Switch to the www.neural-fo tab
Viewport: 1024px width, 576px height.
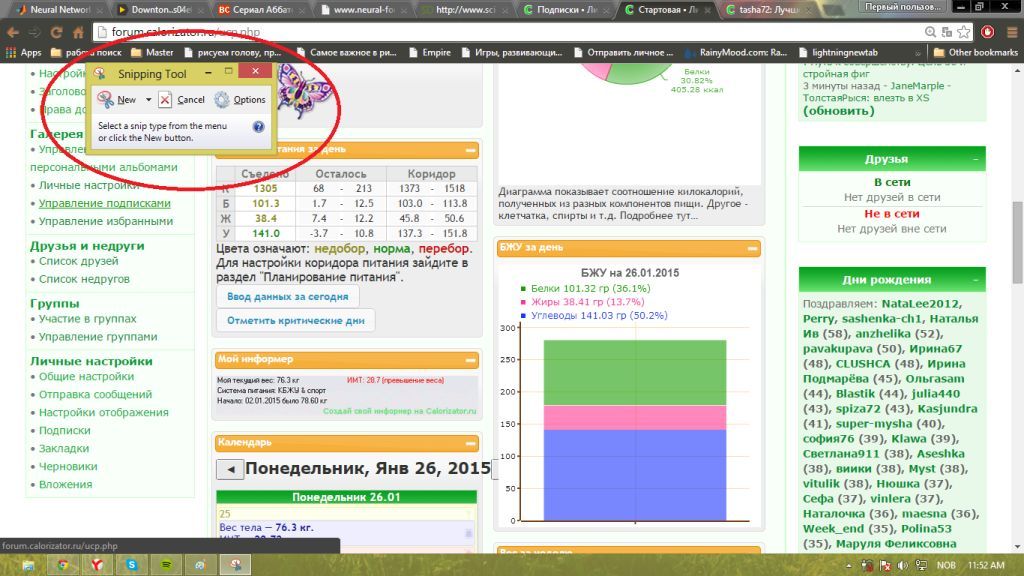[x=363, y=9]
